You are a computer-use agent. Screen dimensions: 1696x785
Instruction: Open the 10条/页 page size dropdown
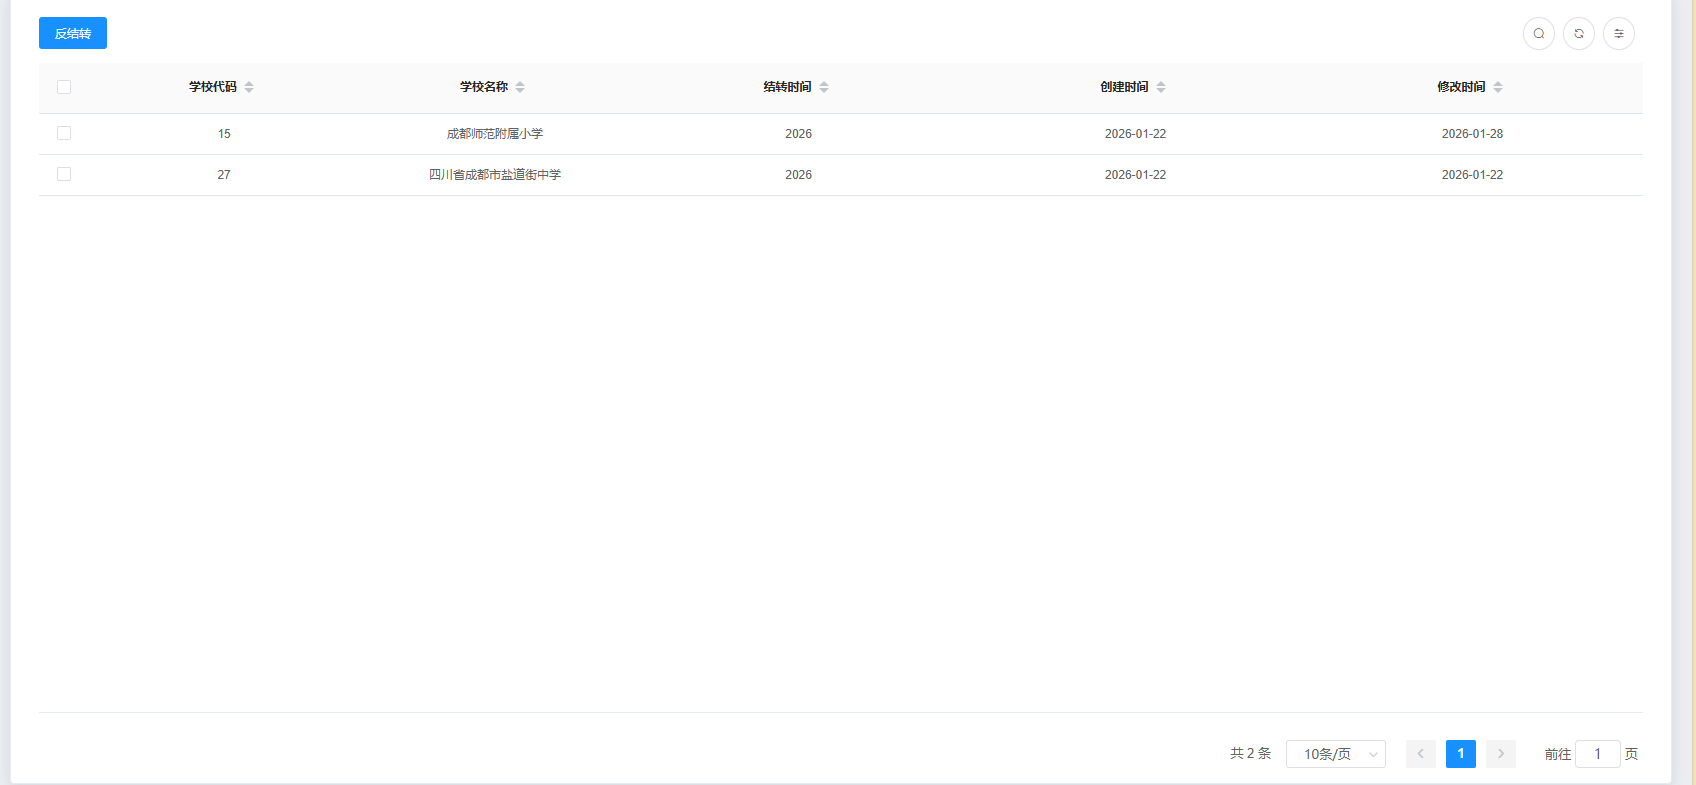pyautogui.click(x=1335, y=754)
